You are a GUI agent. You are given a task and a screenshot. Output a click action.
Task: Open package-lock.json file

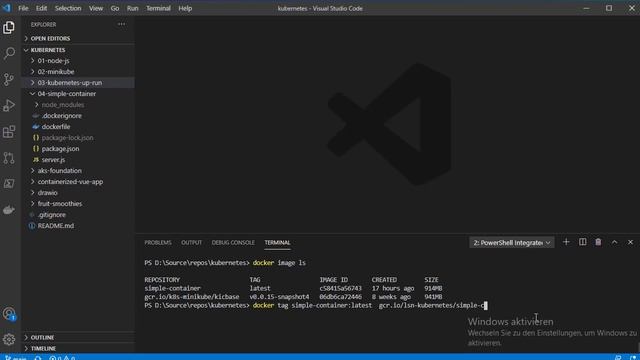pyautogui.click(x=78, y=138)
